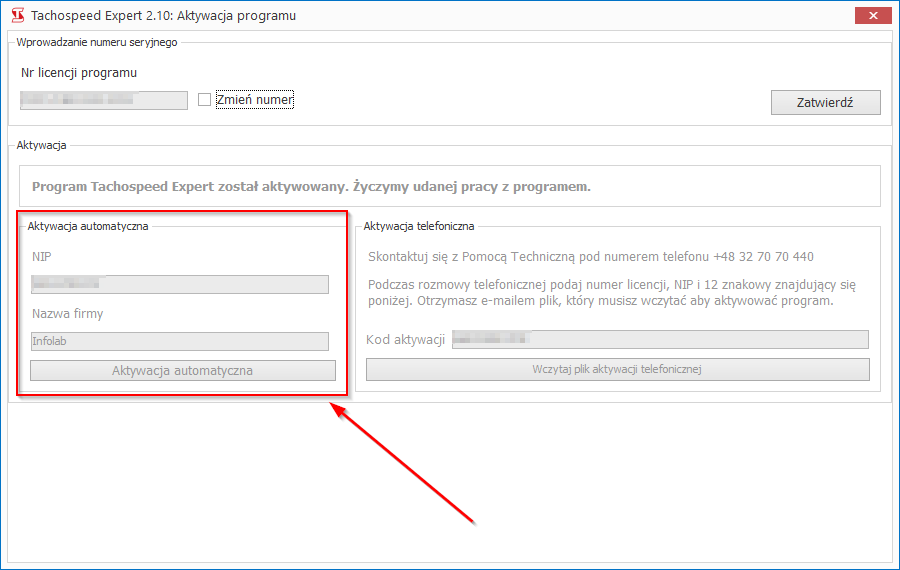Click the 'Wprowadzanie numeru seryjnego' group title
The image size is (900, 570).
(x=97, y=42)
